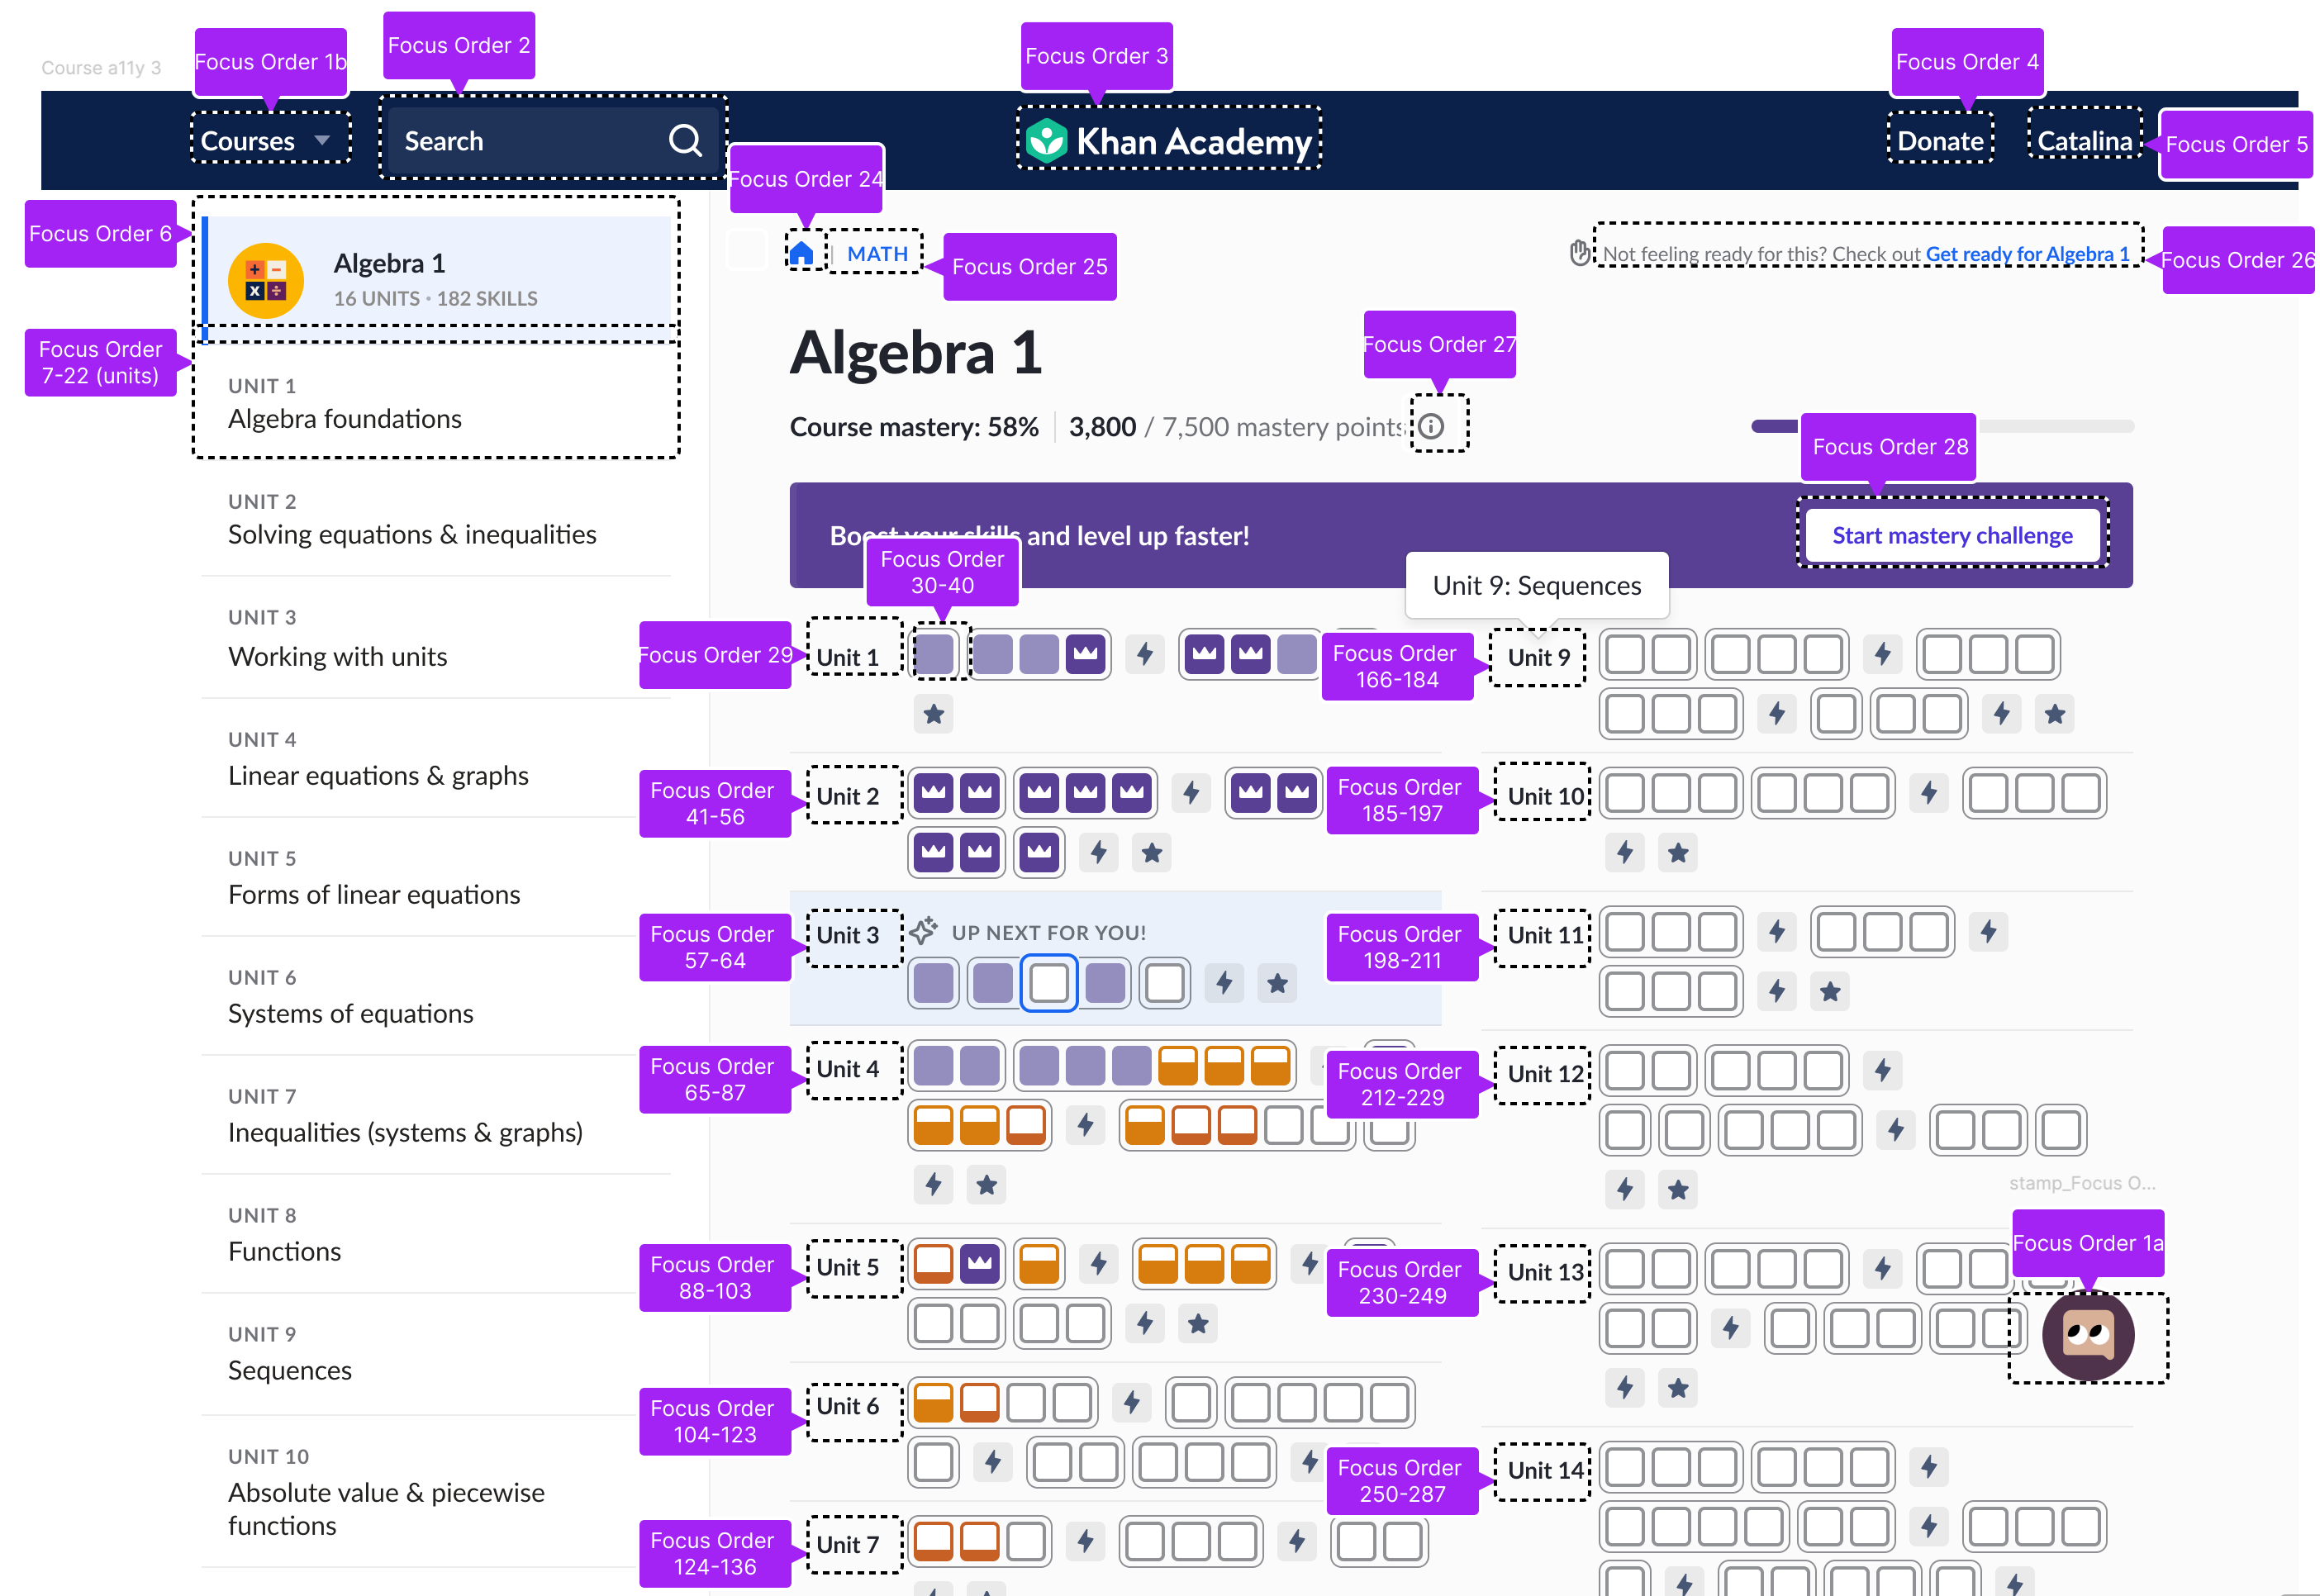Click the Khan Academy logo

(x=1169, y=141)
